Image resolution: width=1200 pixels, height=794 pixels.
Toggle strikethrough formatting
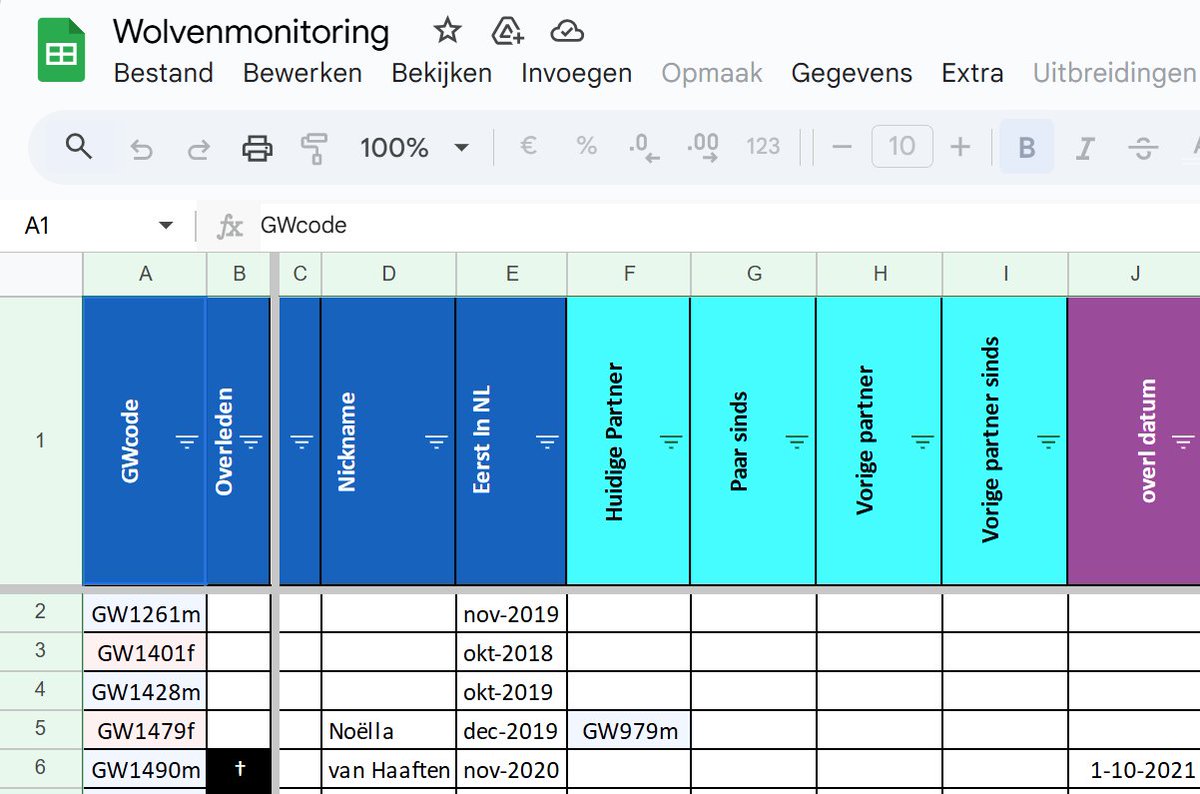(x=1142, y=149)
